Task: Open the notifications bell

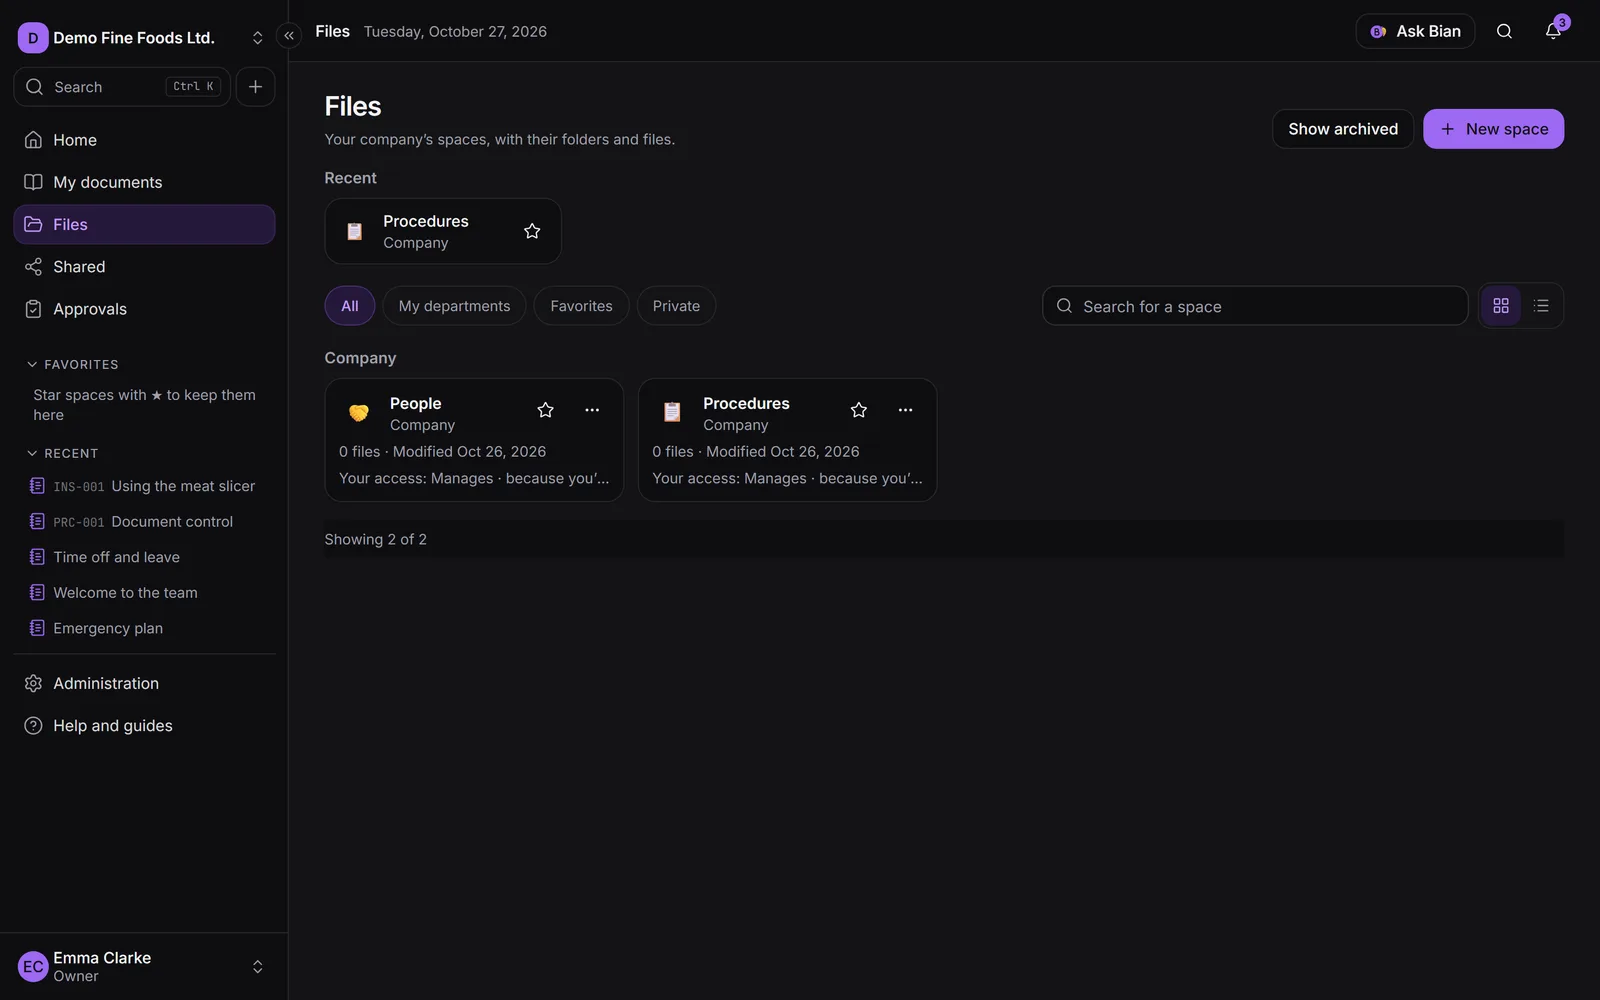Action: [1553, 31]
